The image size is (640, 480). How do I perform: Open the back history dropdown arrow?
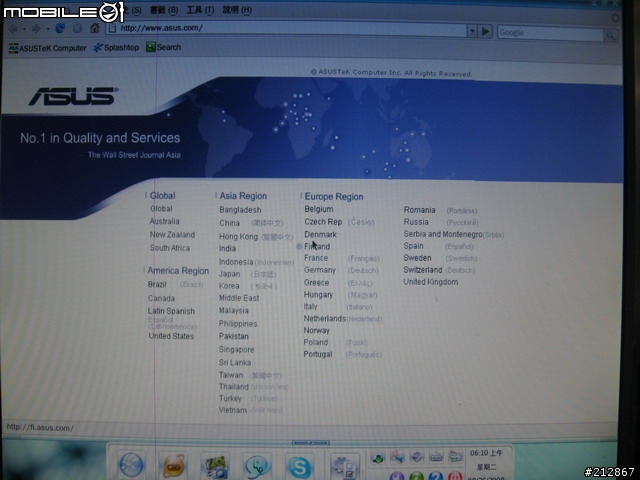click(x=24, y=29)
